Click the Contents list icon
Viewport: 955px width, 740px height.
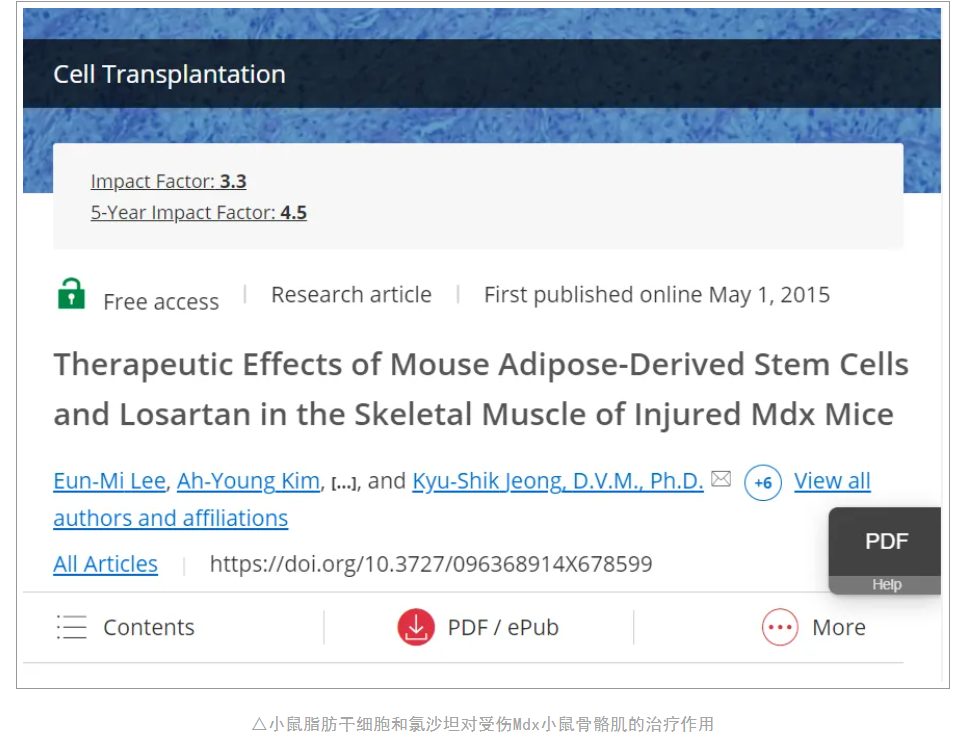pyautogui.click(x=72, y=627)
